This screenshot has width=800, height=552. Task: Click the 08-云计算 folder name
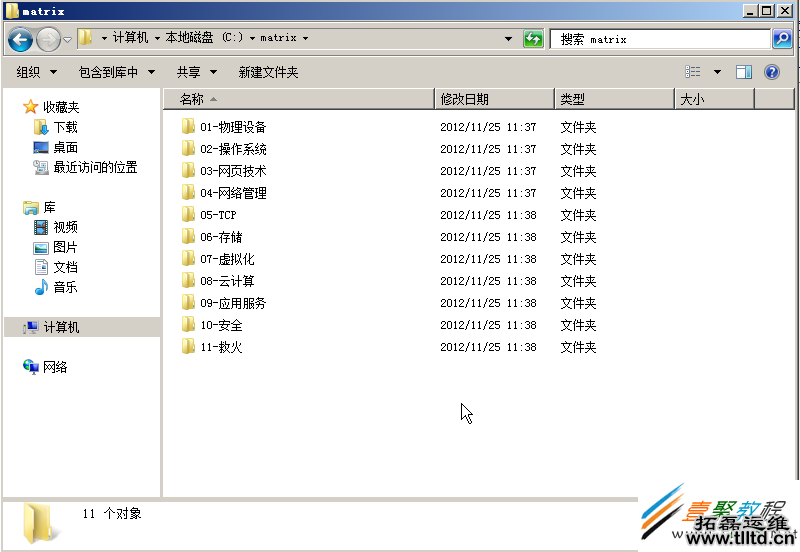(x=227, y=281)
